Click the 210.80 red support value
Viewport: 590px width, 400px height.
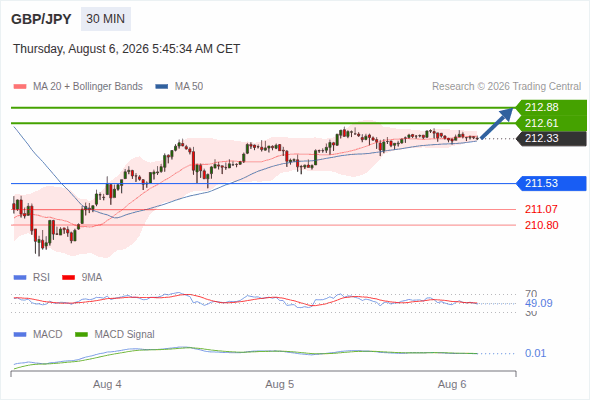tap(541, 225)
